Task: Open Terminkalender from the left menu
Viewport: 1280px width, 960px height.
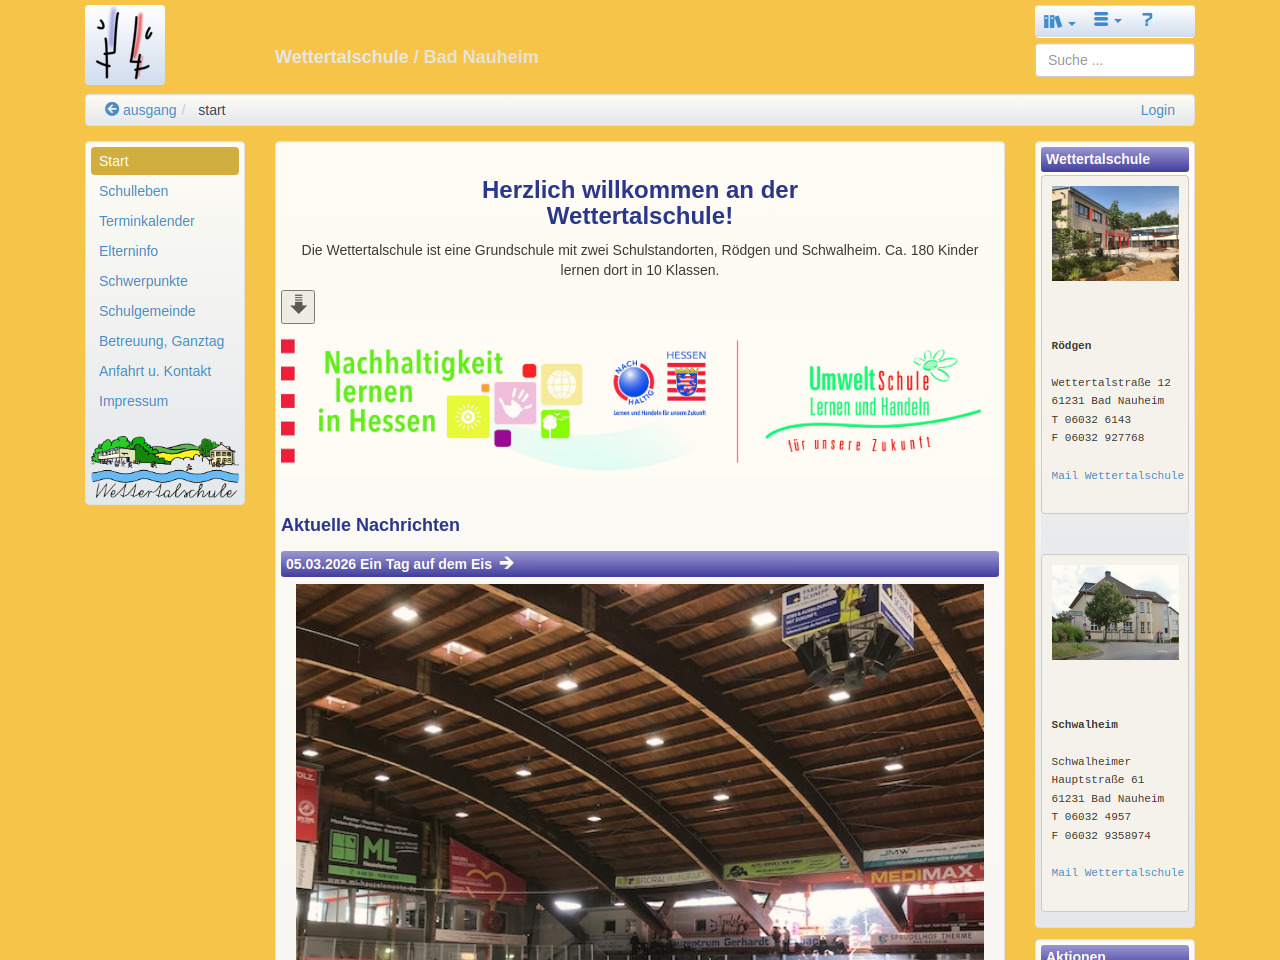Action: [147, 221]
